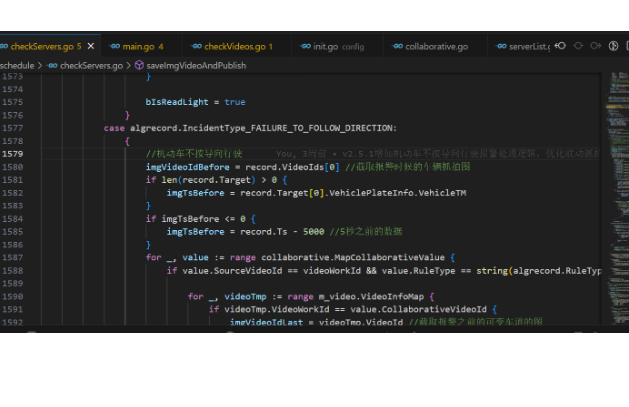629x407 pixels.
Task: Click Go to previous change icon
Action: tap(561, 46)
